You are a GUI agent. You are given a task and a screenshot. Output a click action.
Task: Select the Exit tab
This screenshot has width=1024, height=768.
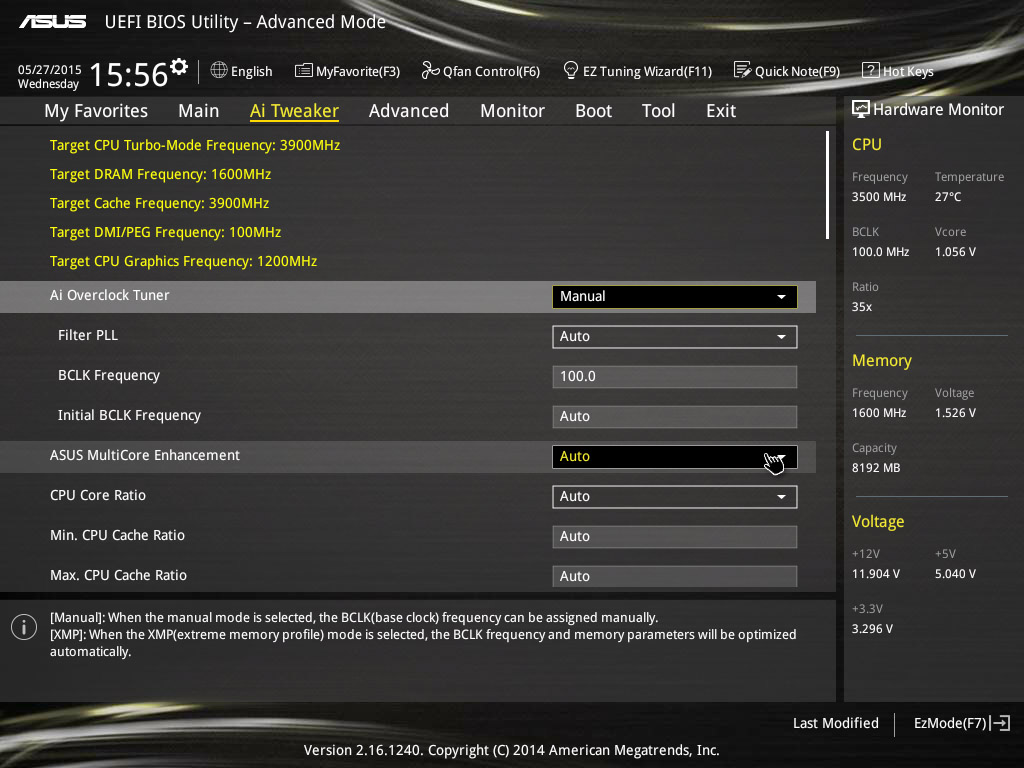(721, 111)
